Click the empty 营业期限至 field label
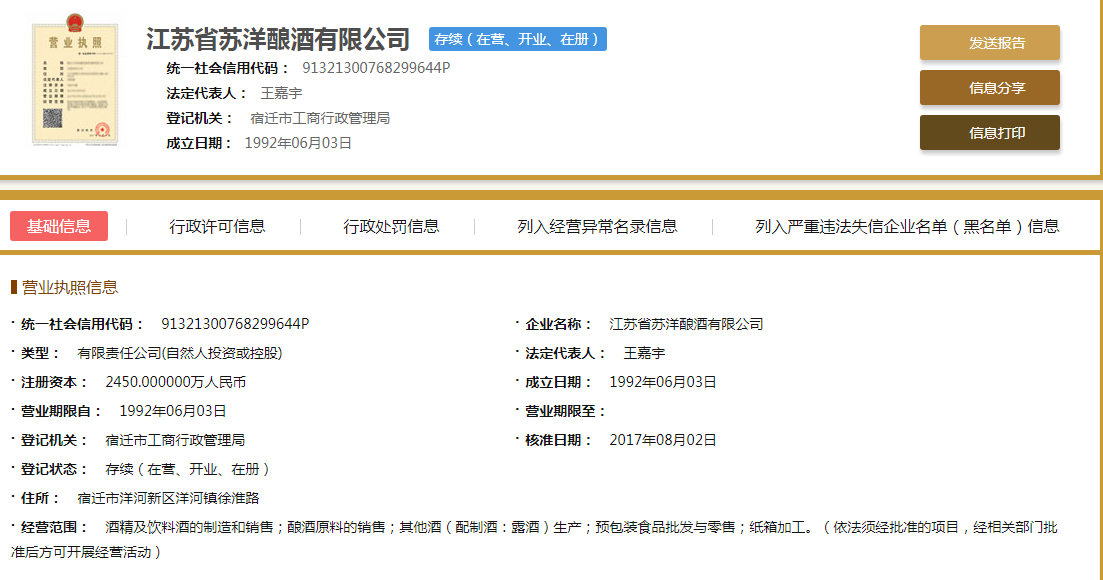Viewport: 1103px width, 580px height. 565,411
